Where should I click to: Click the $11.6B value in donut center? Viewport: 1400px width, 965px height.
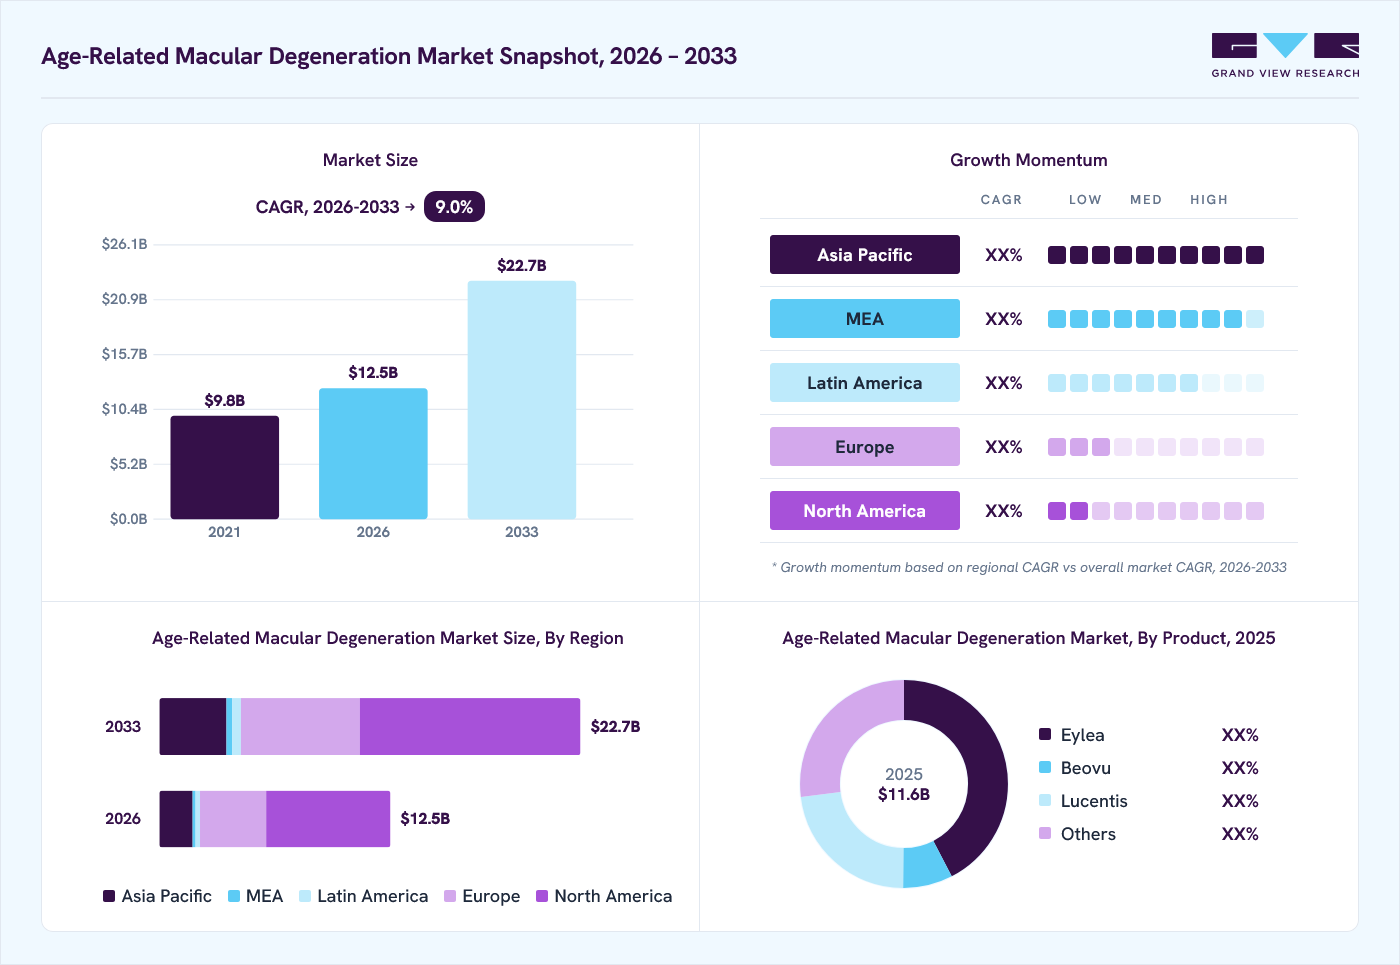(x=904, y=794)
